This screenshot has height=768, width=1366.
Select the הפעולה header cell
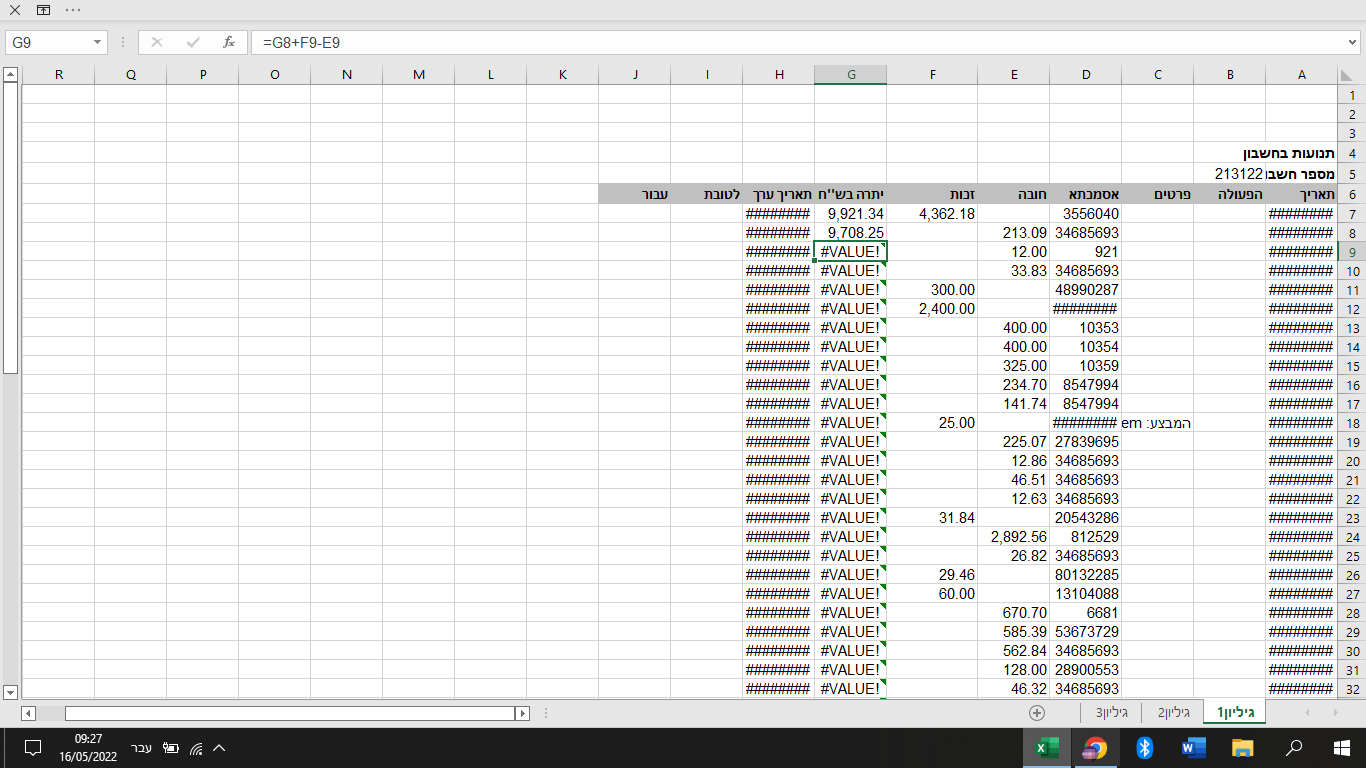point(1230,194)
